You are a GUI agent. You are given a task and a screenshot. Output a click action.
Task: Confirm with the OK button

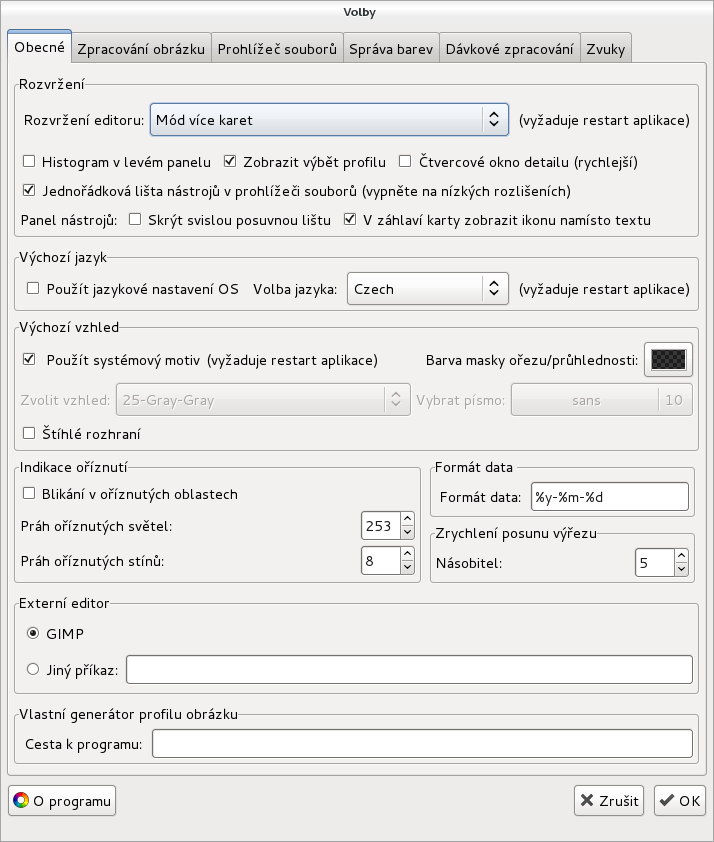click(x=680, y=801)
